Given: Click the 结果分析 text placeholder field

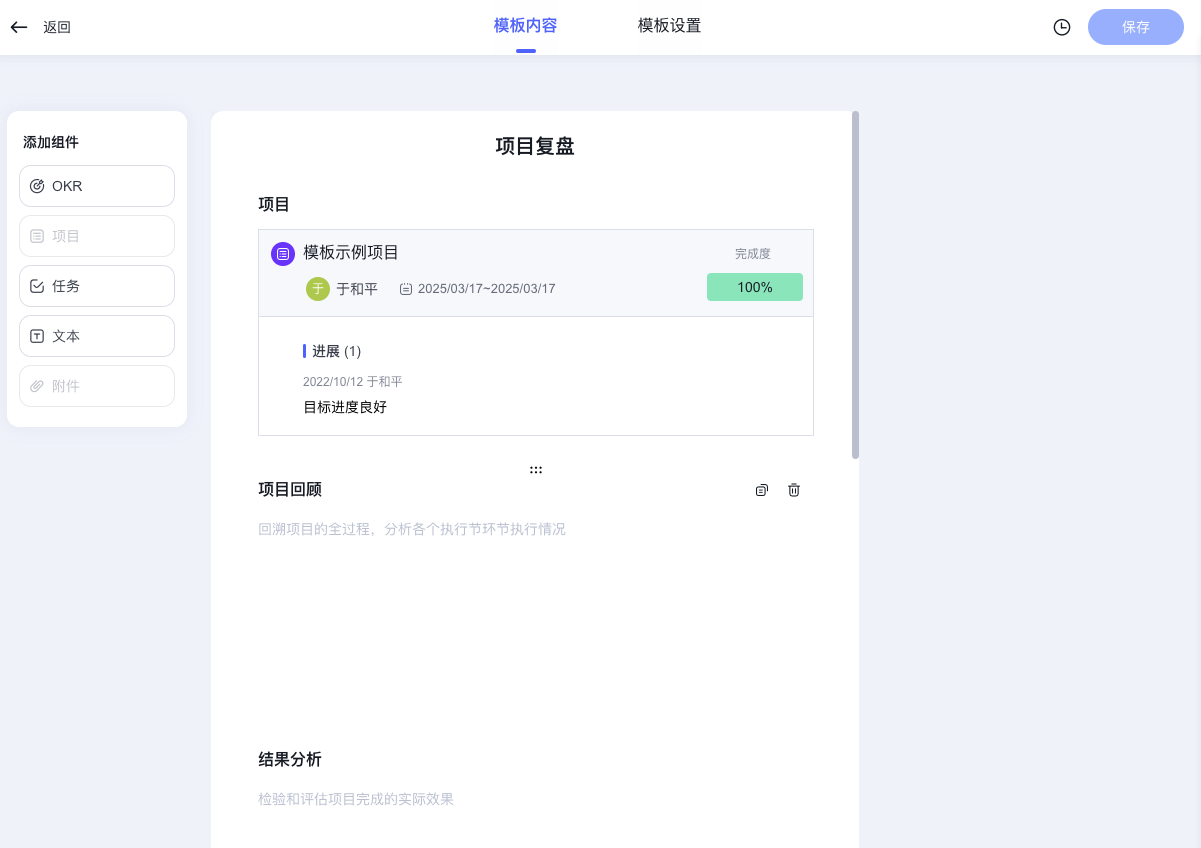Looking at the screenshot, I should pyautogui.click(x=356, y=799).
